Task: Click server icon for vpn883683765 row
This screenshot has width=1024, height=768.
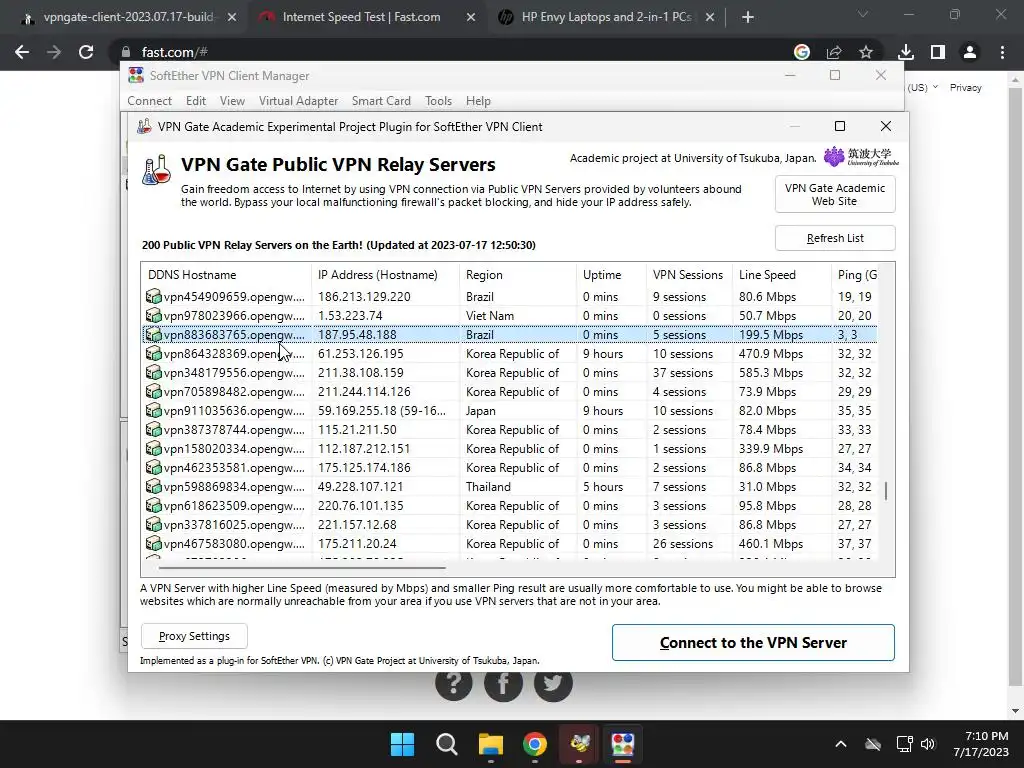Action: click(153, 334)
